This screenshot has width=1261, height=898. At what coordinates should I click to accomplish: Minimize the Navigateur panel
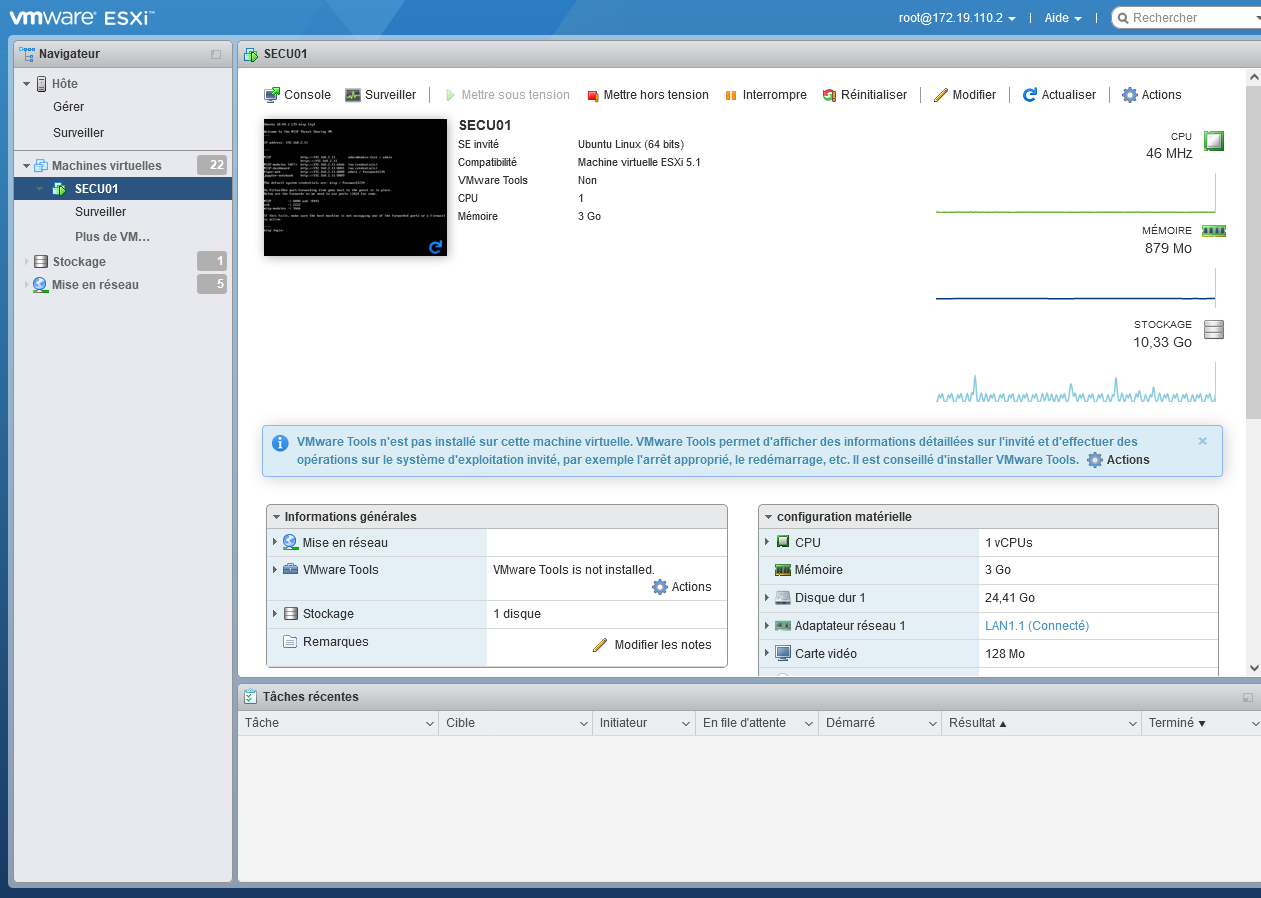(x=216, y=54)
